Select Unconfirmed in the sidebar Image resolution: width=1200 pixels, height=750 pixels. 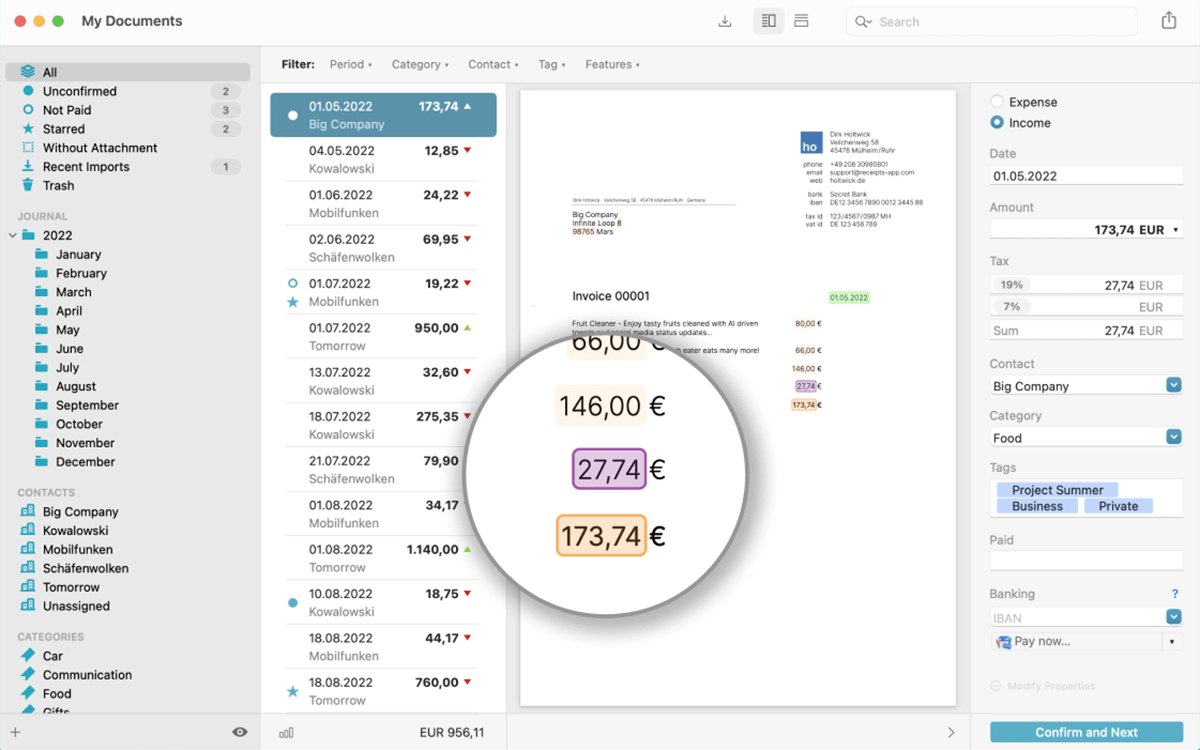pos(80,91)
